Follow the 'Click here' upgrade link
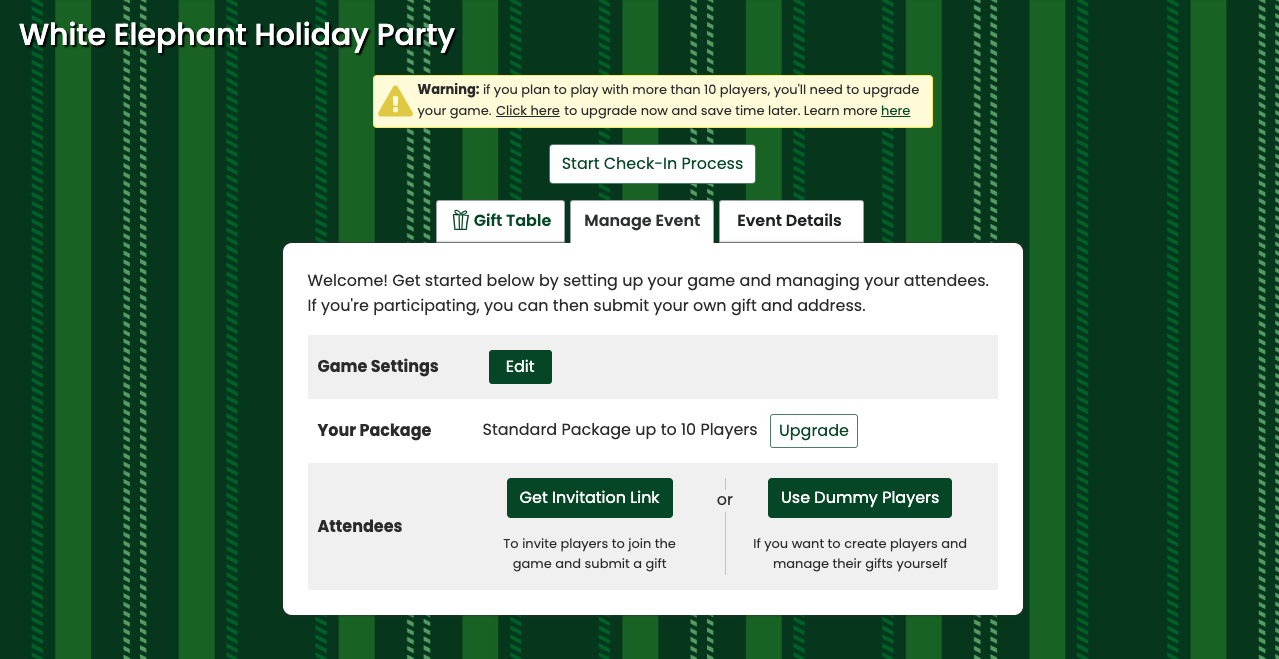Image resolution: width=1279 pixels, height=659 pixels. pyautogui.click(x=527, y=111)
